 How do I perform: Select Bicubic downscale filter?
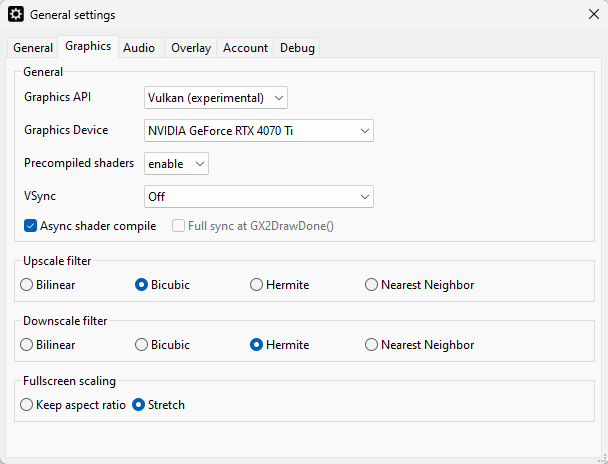point(142,345)
